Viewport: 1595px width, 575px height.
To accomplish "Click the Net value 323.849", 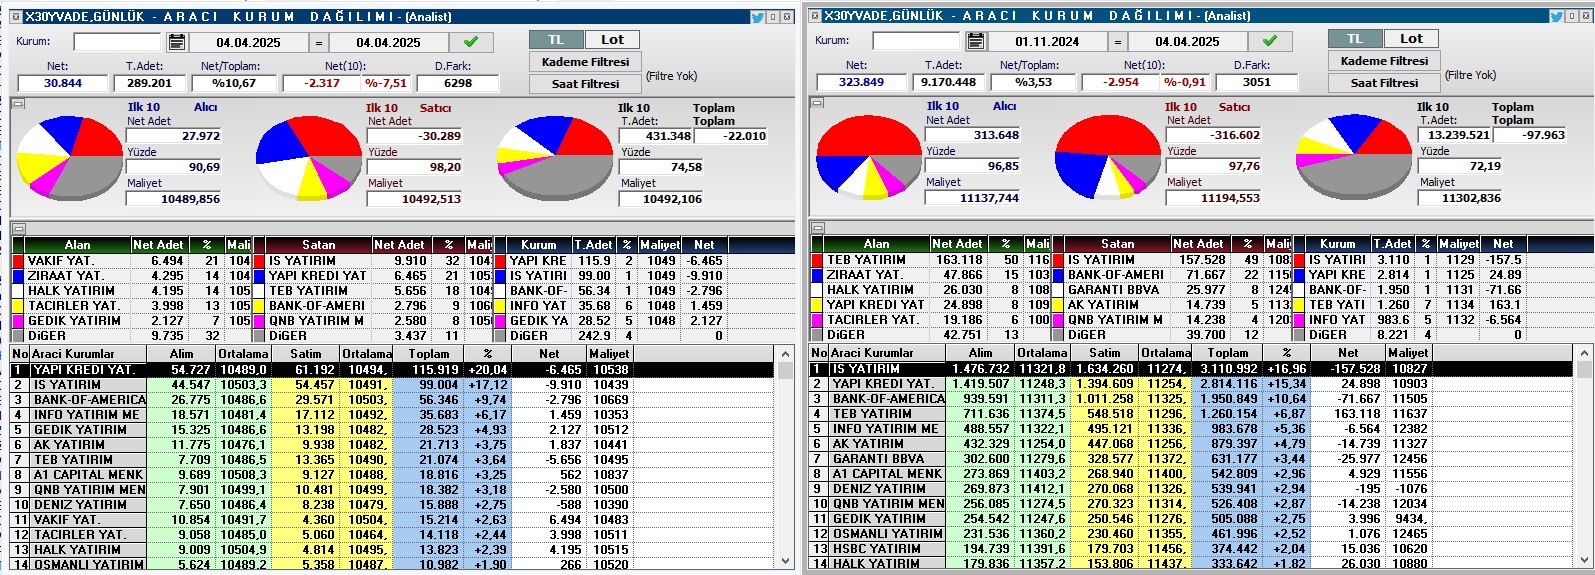I will pos(861,82).
